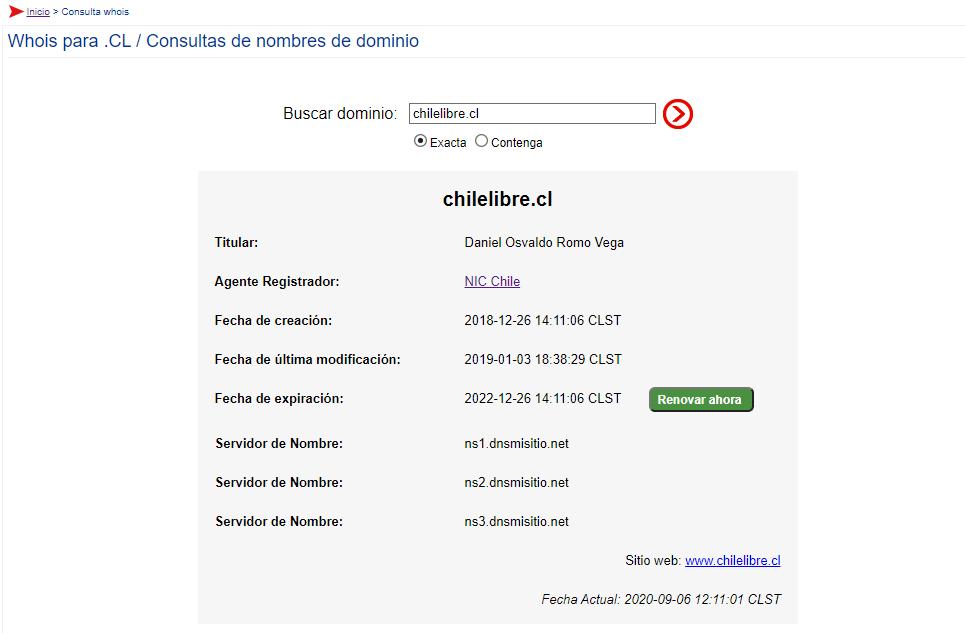
Task: Select the Exacta search option
Action: (420, 141)
